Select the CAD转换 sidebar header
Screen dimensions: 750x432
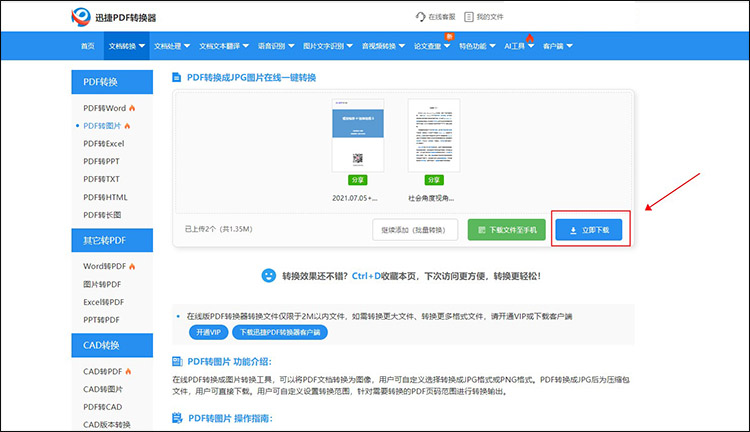coord(112,345)
